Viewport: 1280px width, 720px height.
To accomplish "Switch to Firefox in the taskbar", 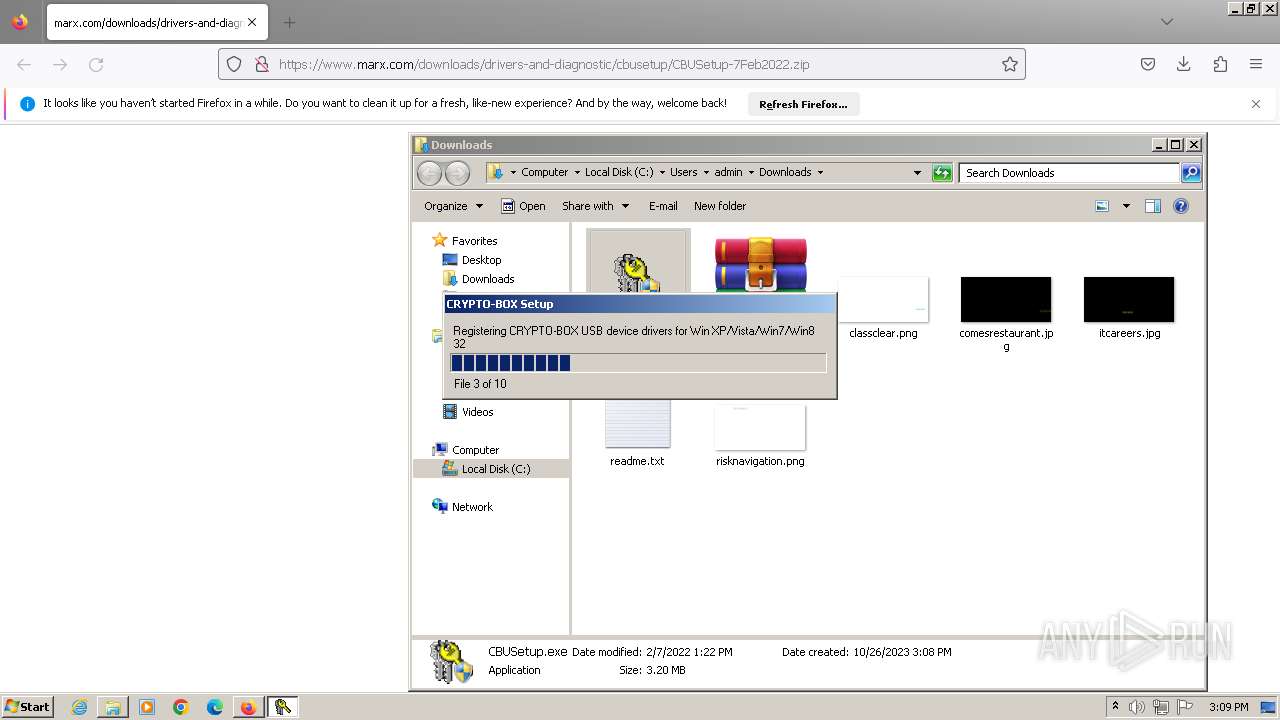I will [248, 707].
